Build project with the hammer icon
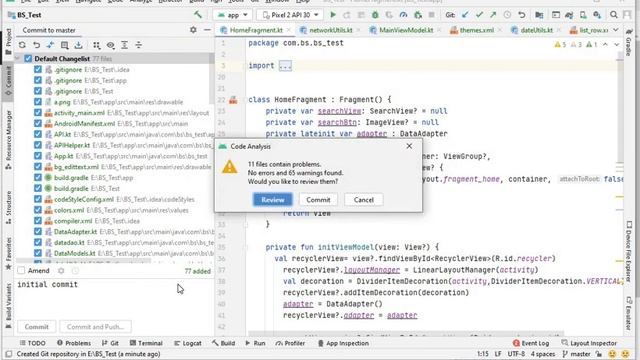 tap(198, 15)
